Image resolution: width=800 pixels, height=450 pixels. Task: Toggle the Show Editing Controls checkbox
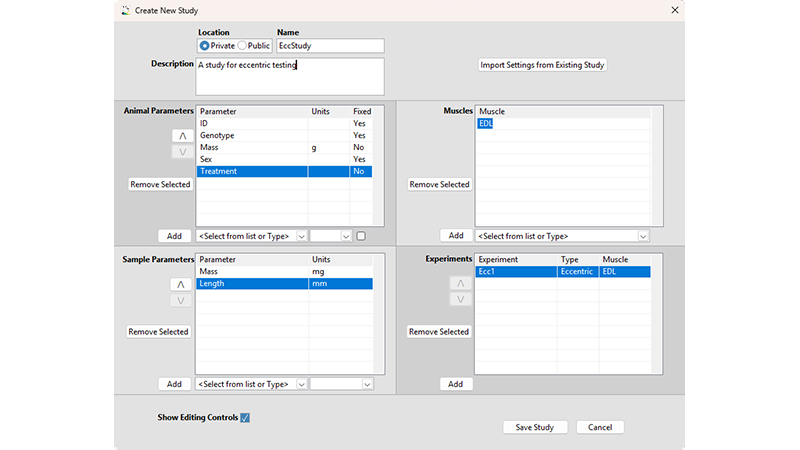click(x=245, y=418)
